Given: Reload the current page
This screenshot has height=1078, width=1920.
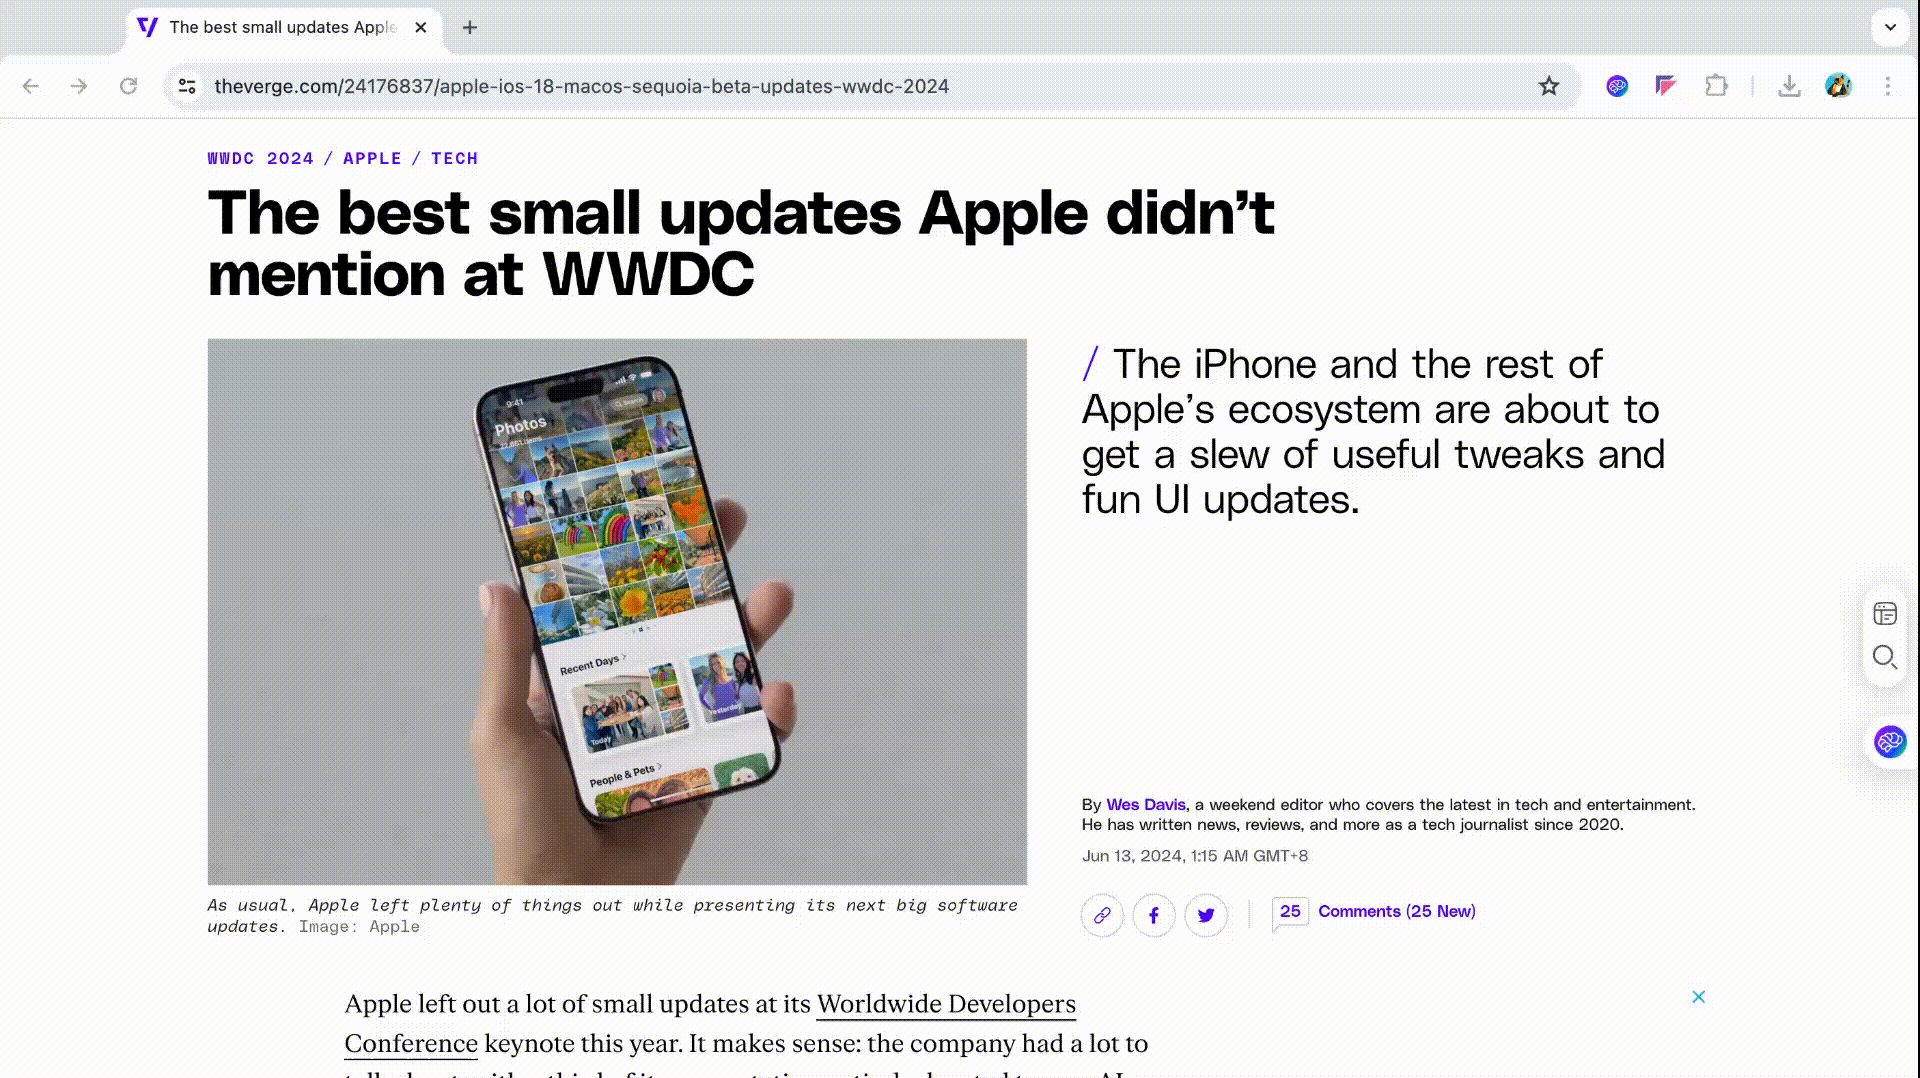Looking at the screenshot, I should click(x=128, y=86).
